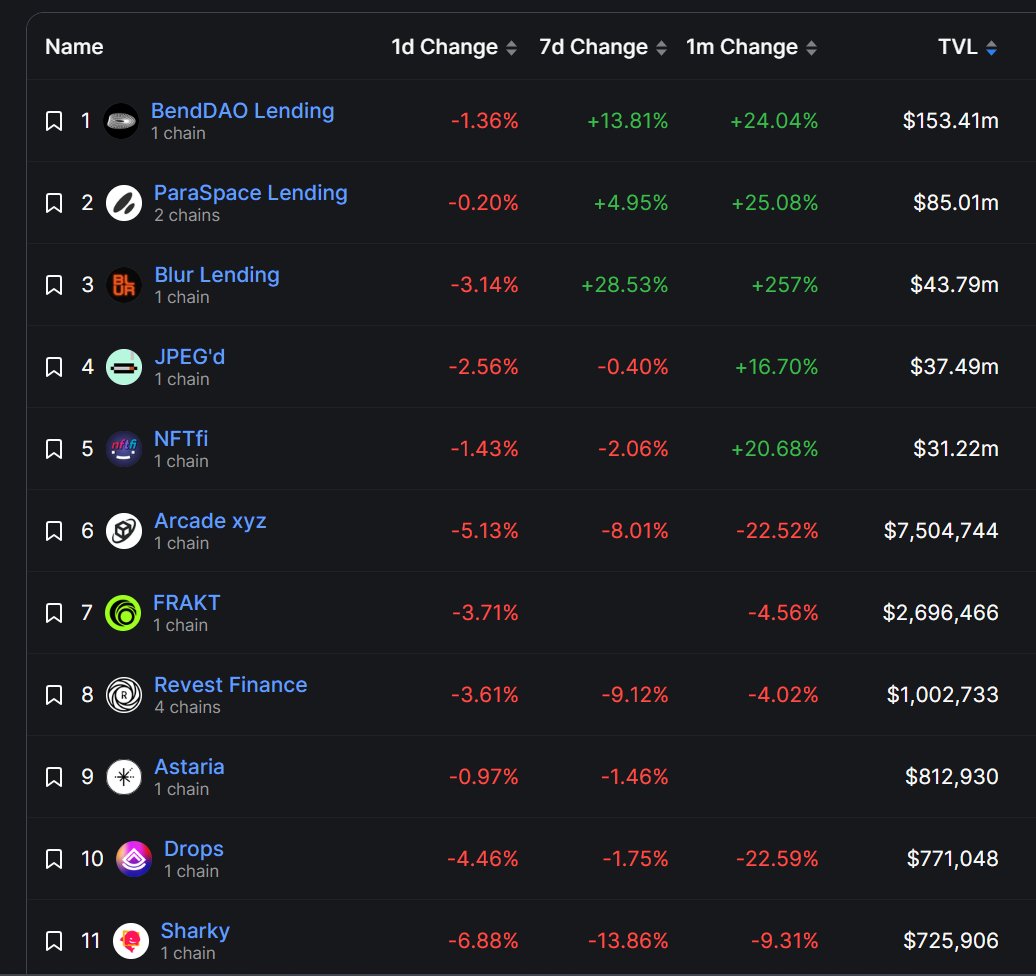Open FRAKT protocol page
This screenshot has width=1036, height=976.
pos(186,603)
